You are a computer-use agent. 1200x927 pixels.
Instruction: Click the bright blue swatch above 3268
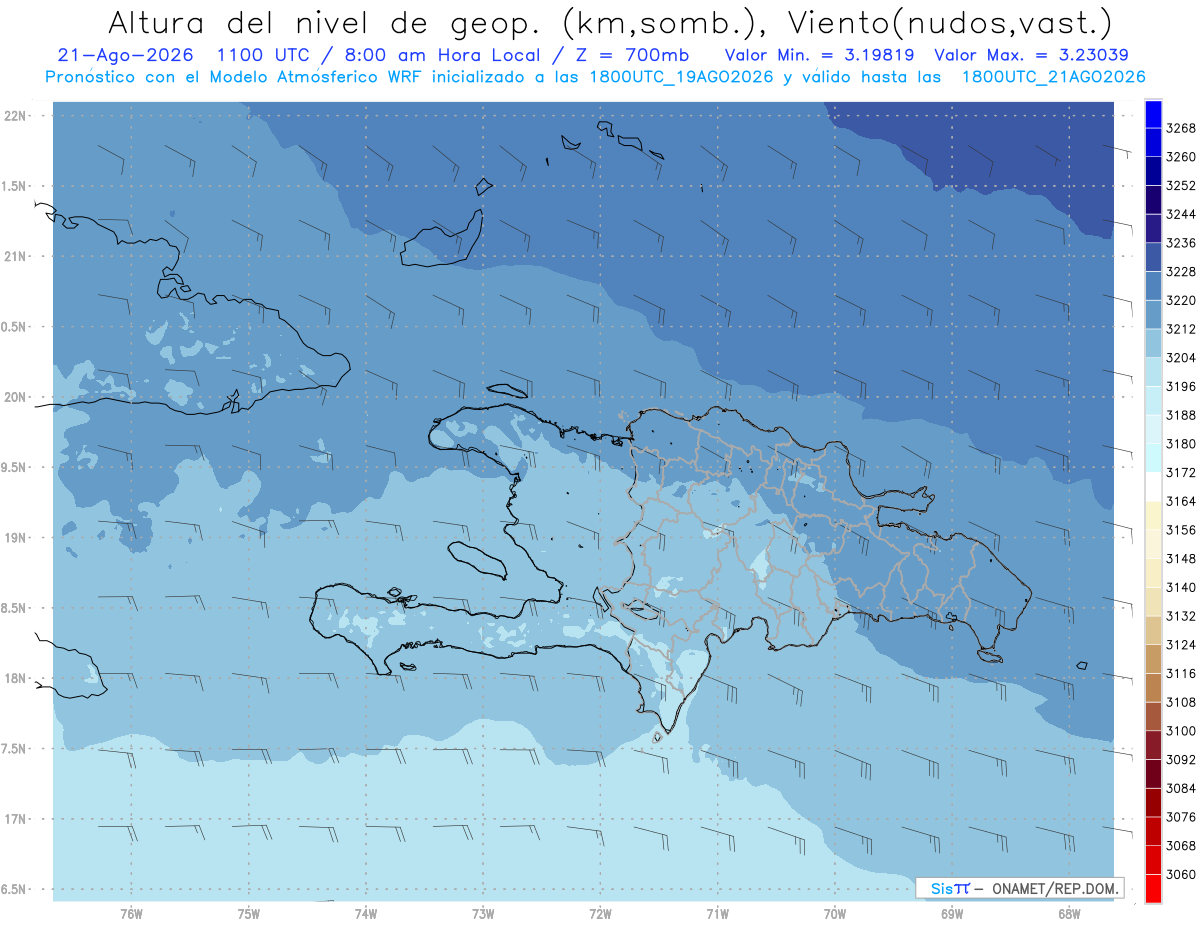point(1153,114)
